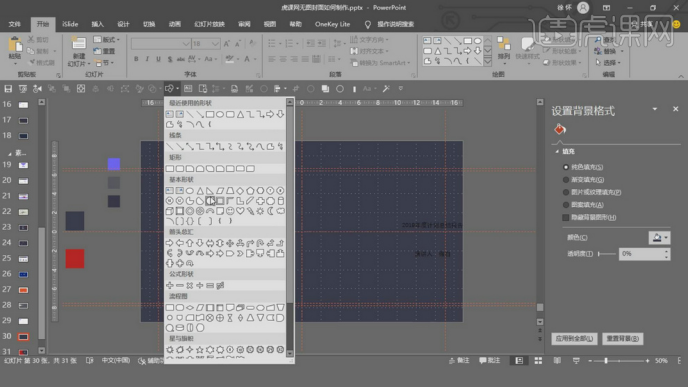Click the Paste clipboard icon
This screenshot has height=387, width=688.
[x=15, y=49]
